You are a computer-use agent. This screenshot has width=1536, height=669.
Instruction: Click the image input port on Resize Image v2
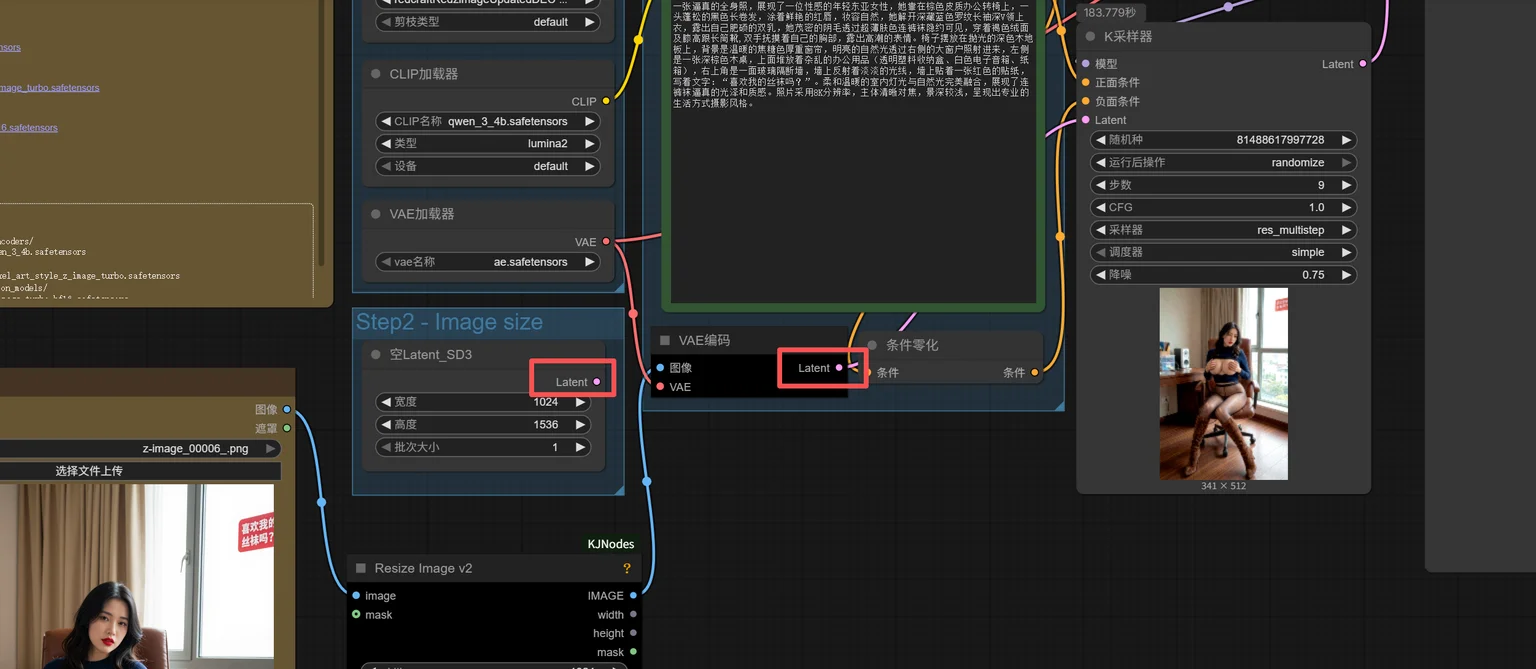point(356,596)
